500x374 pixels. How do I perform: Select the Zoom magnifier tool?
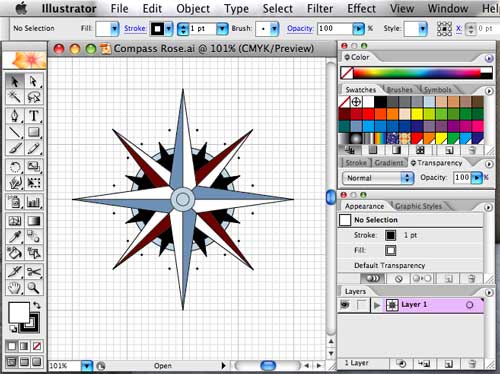(x=34, y=288)
